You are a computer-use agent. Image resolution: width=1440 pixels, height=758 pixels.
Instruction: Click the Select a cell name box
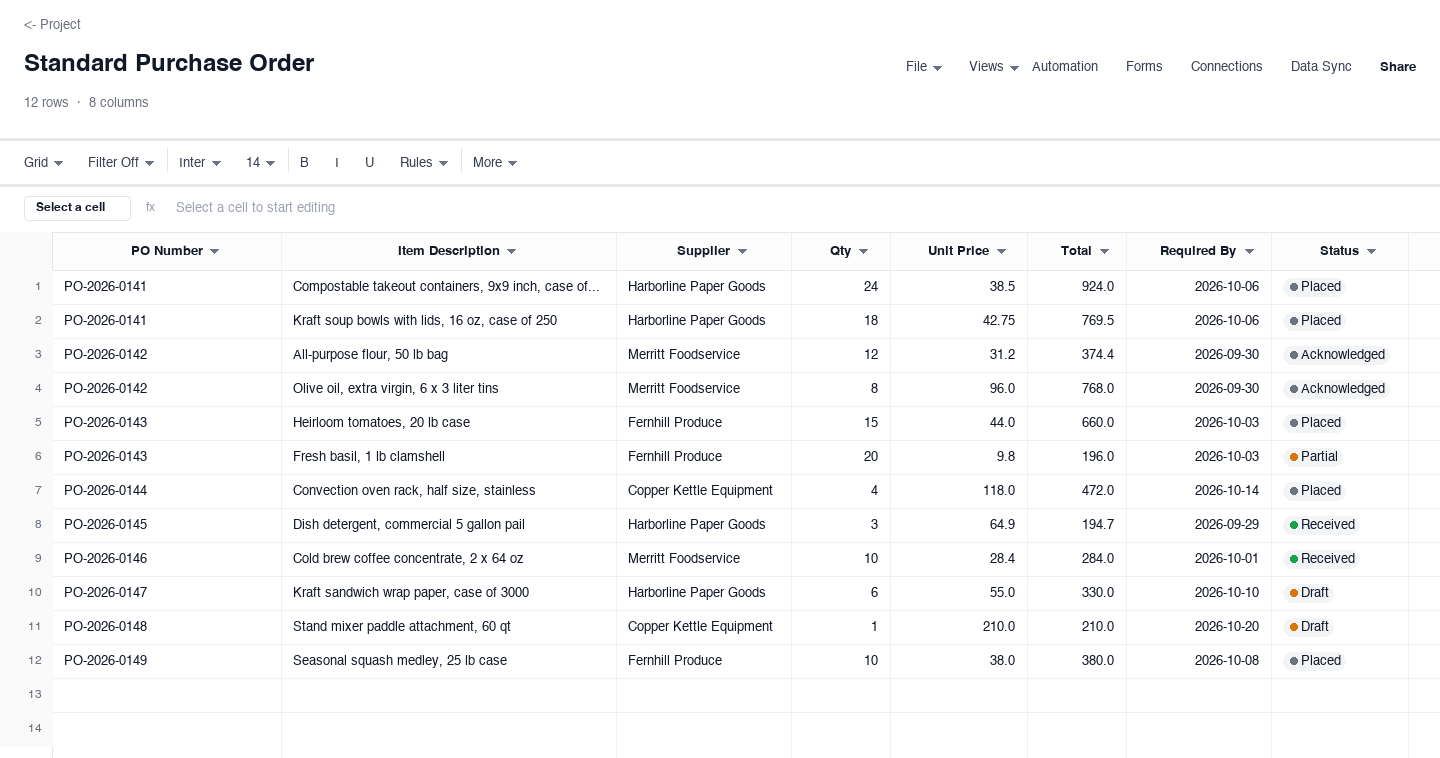77,208
